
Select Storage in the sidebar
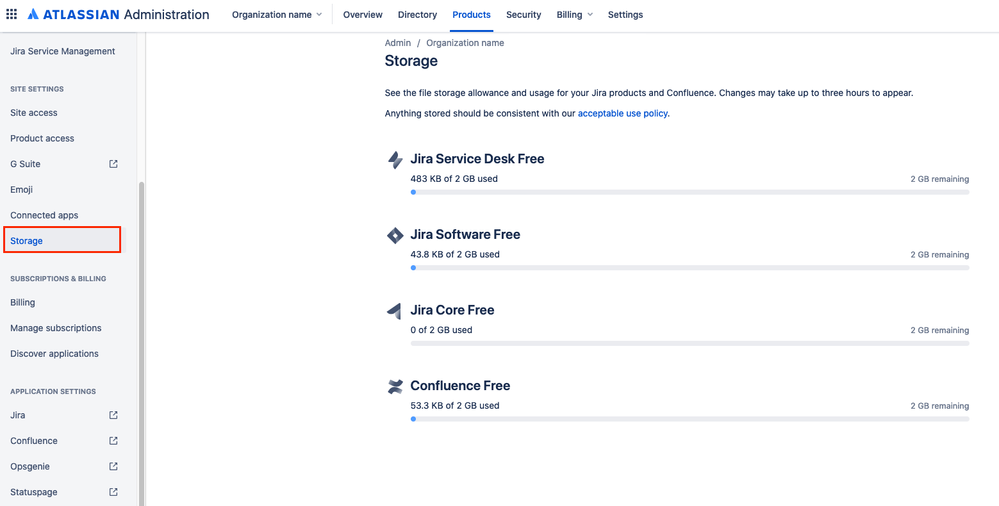pyautogui.click(x=62, y=240)
